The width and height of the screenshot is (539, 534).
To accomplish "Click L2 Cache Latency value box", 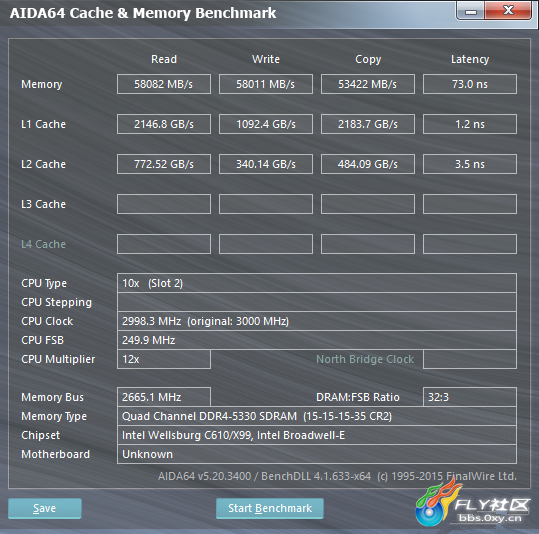I will 470,164.
